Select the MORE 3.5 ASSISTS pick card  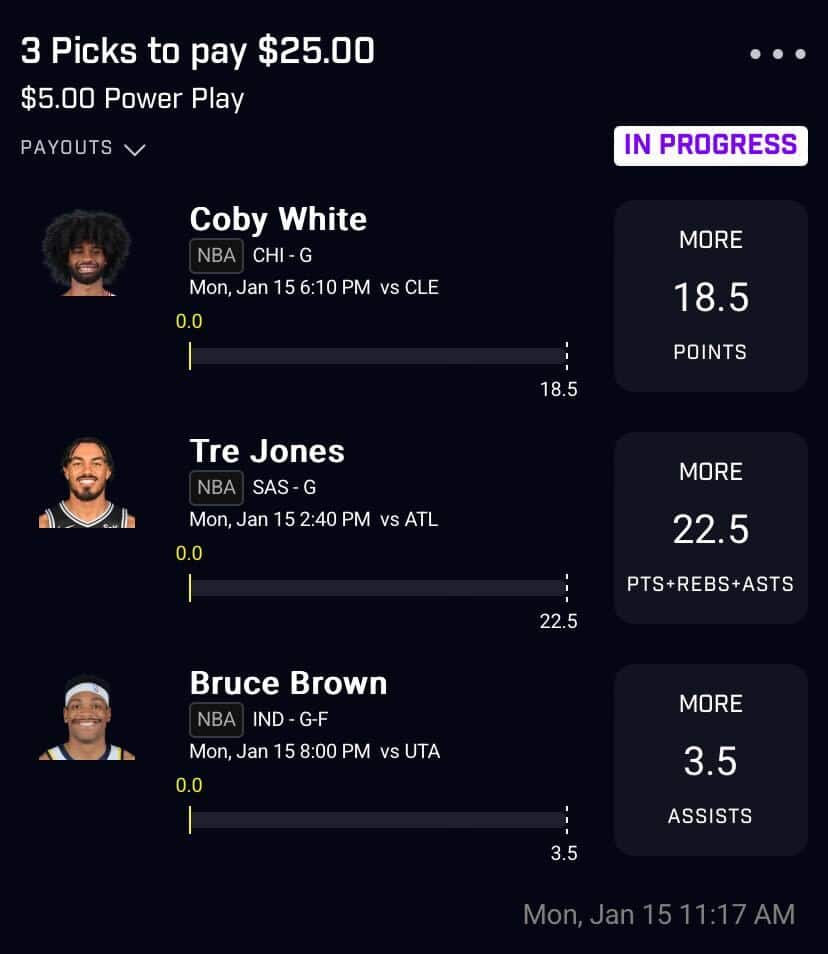[710, 760]
